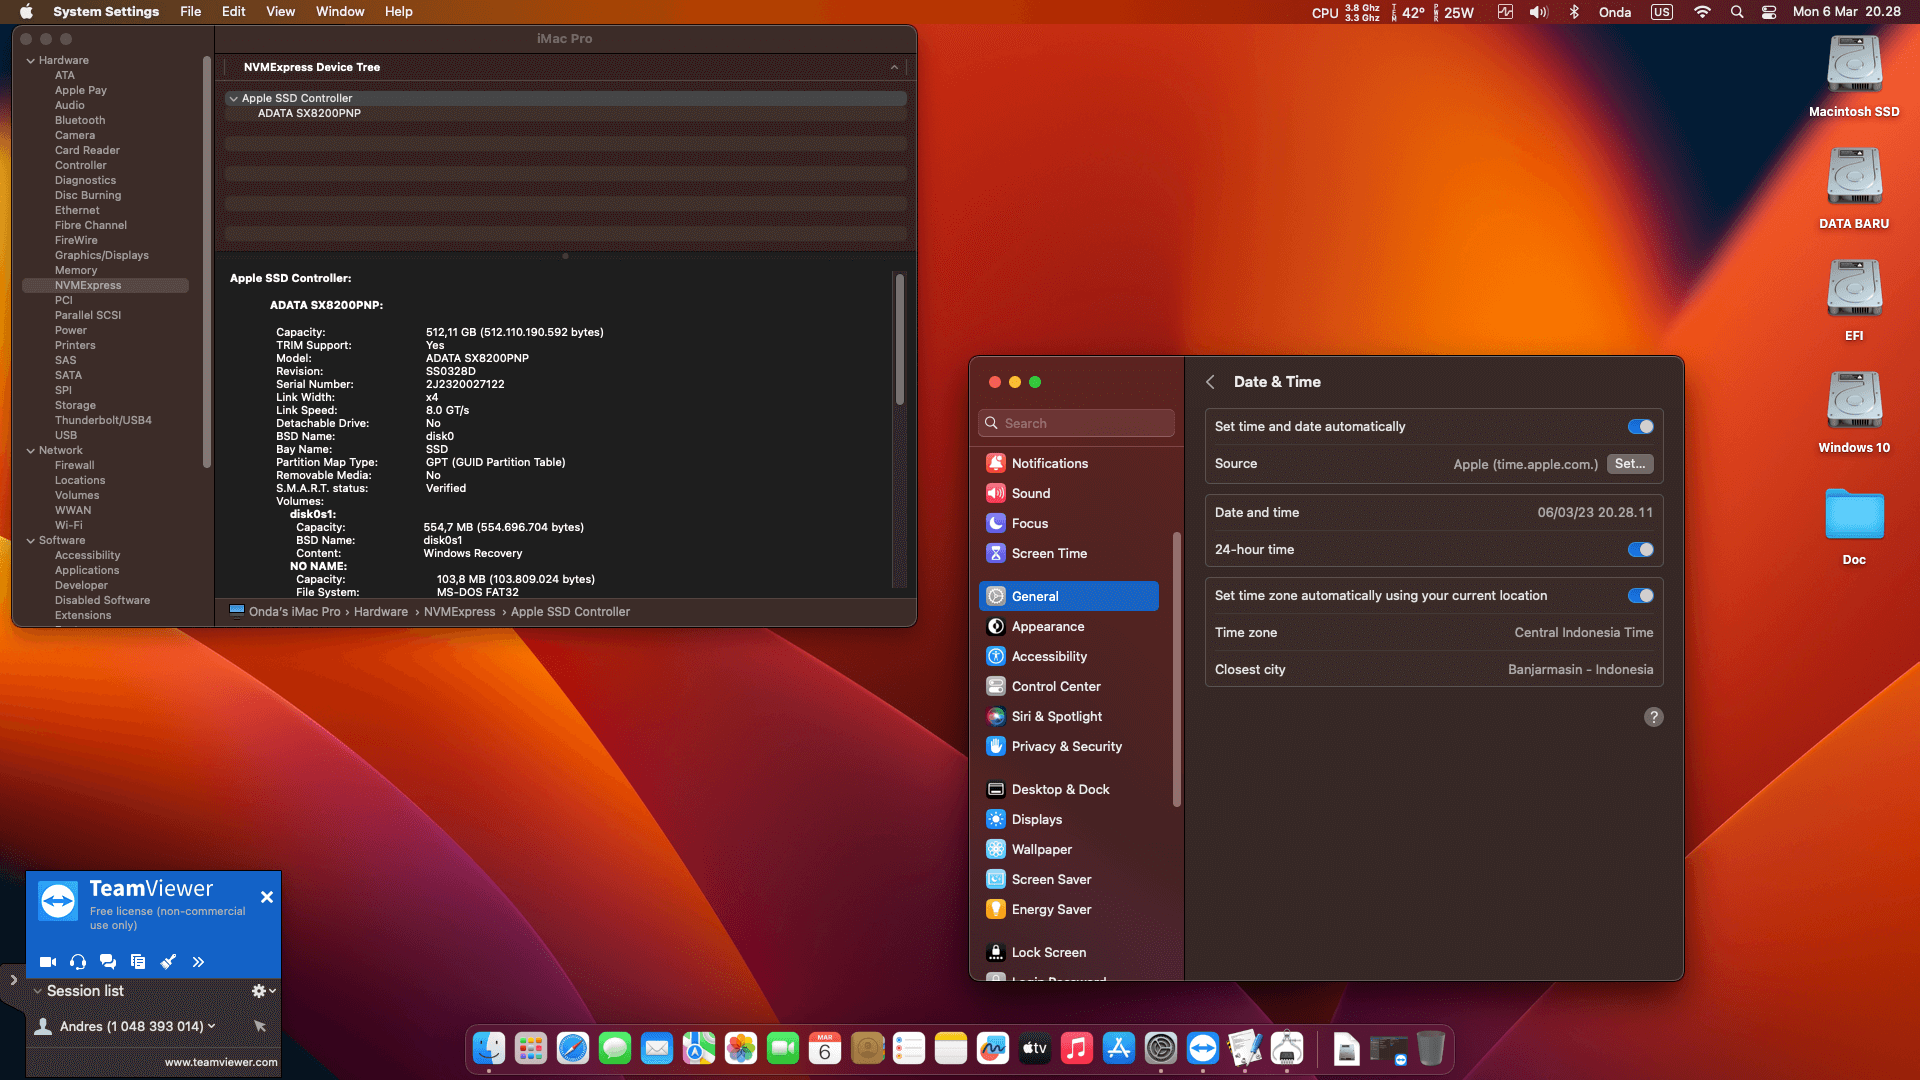Image resolution: width=1920 pixels, height=1080 pixels.
Task: Collapse the Apple SSD Controller tree row
Action: tap(233, 98)
